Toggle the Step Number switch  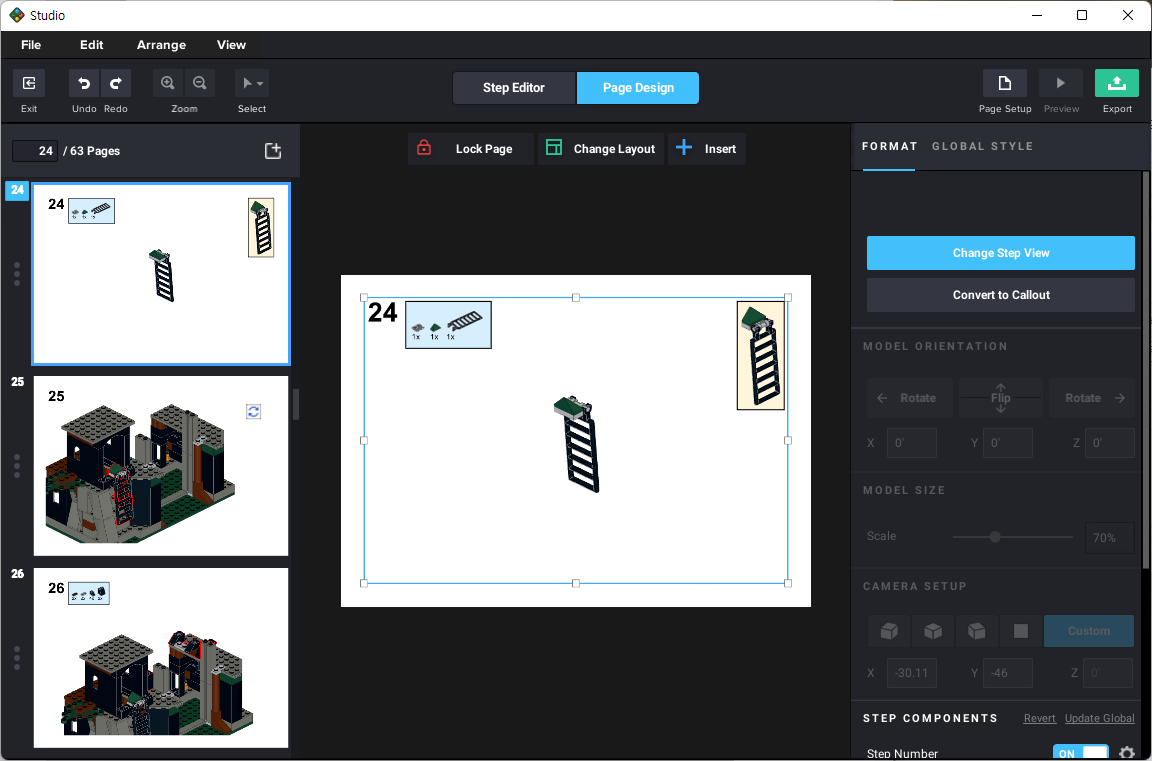pos(1081,753)
